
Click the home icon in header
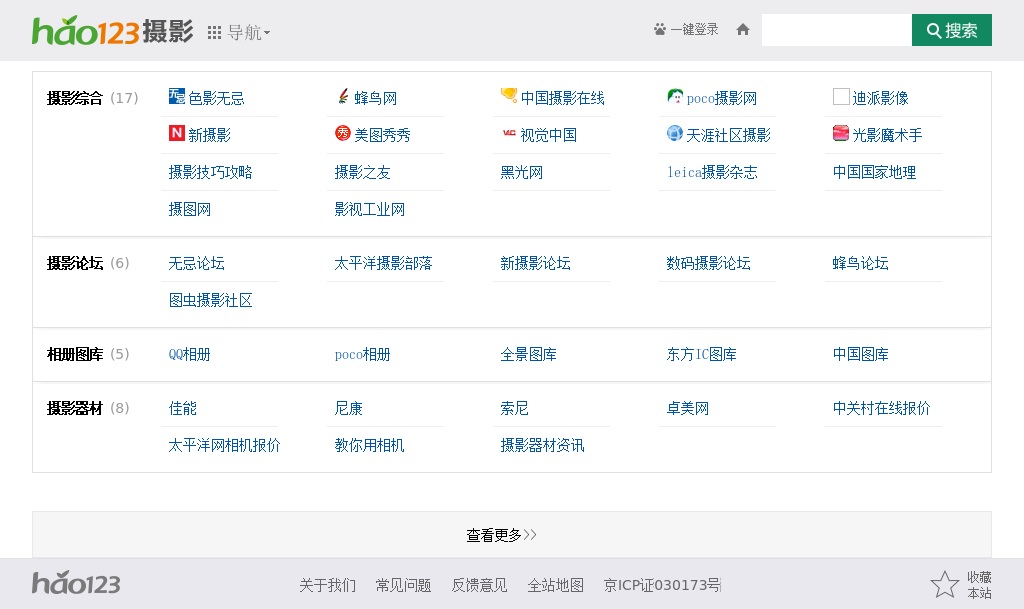[743, 30]
